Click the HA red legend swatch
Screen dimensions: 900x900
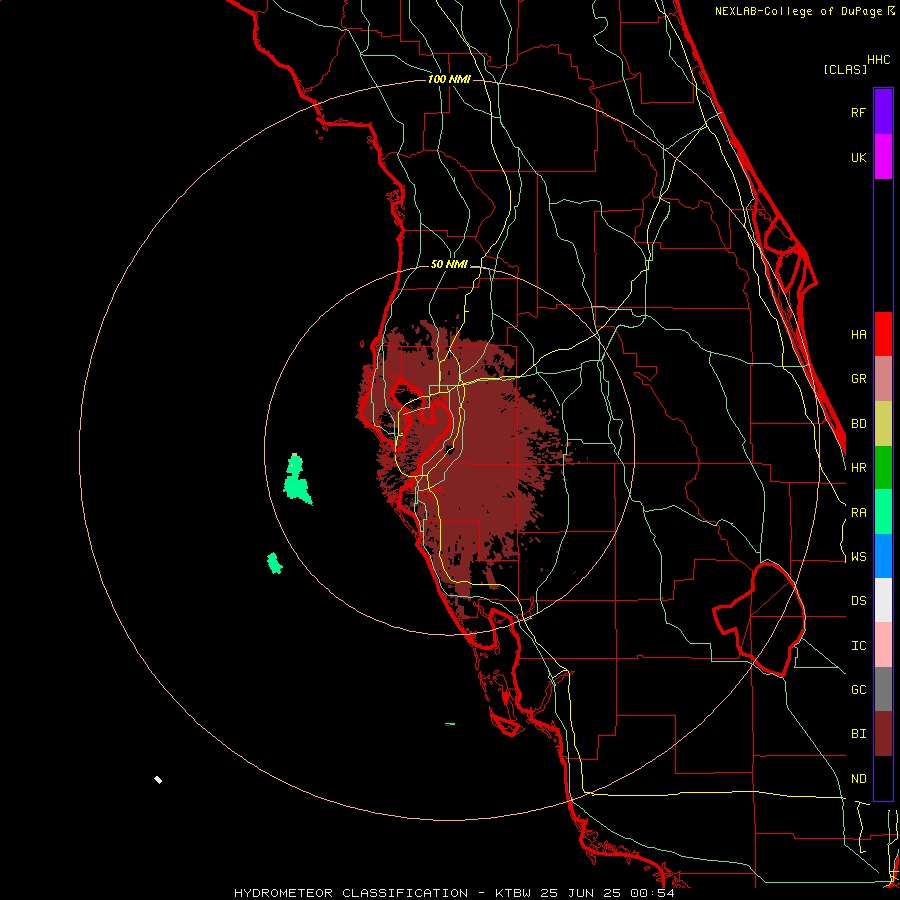point(883,334)
